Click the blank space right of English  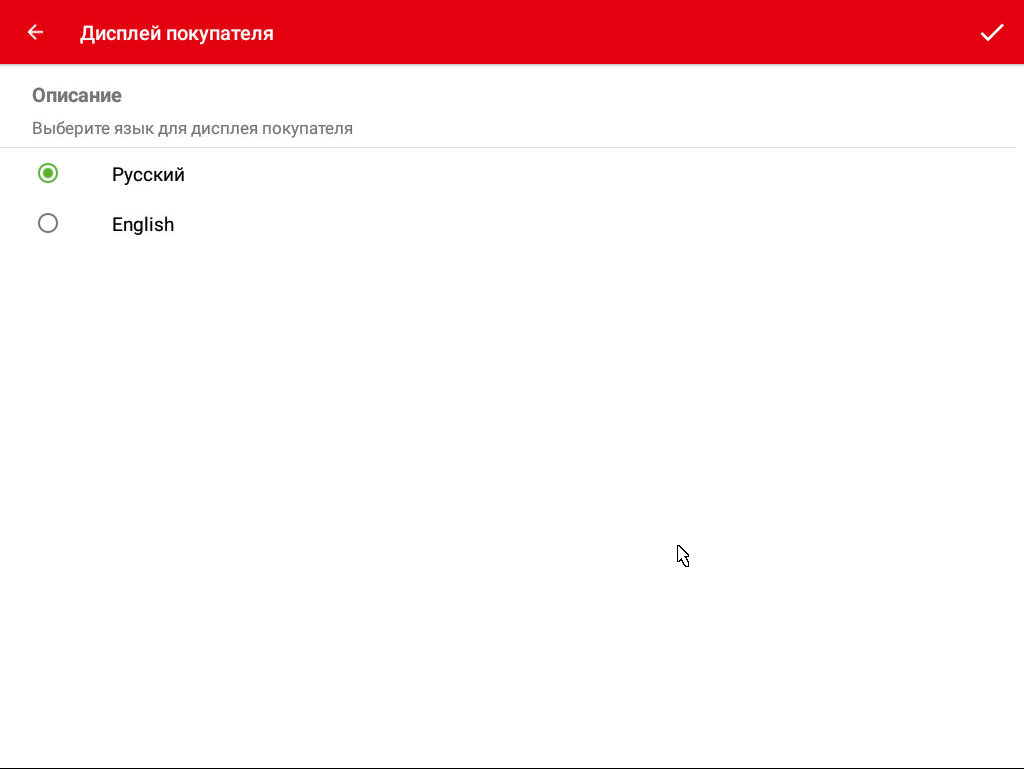(600, 225)
